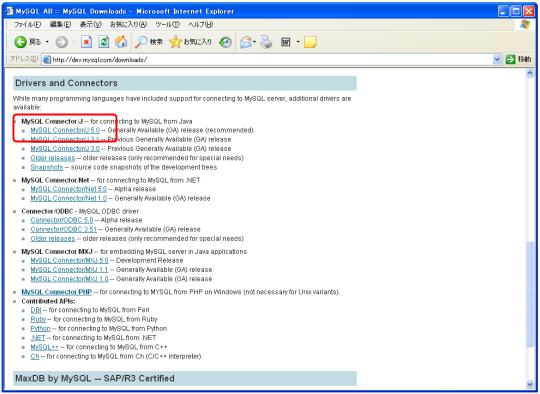Open the Ch interpreter link
This screenshot has width=540, height=394.
point(35,356)
